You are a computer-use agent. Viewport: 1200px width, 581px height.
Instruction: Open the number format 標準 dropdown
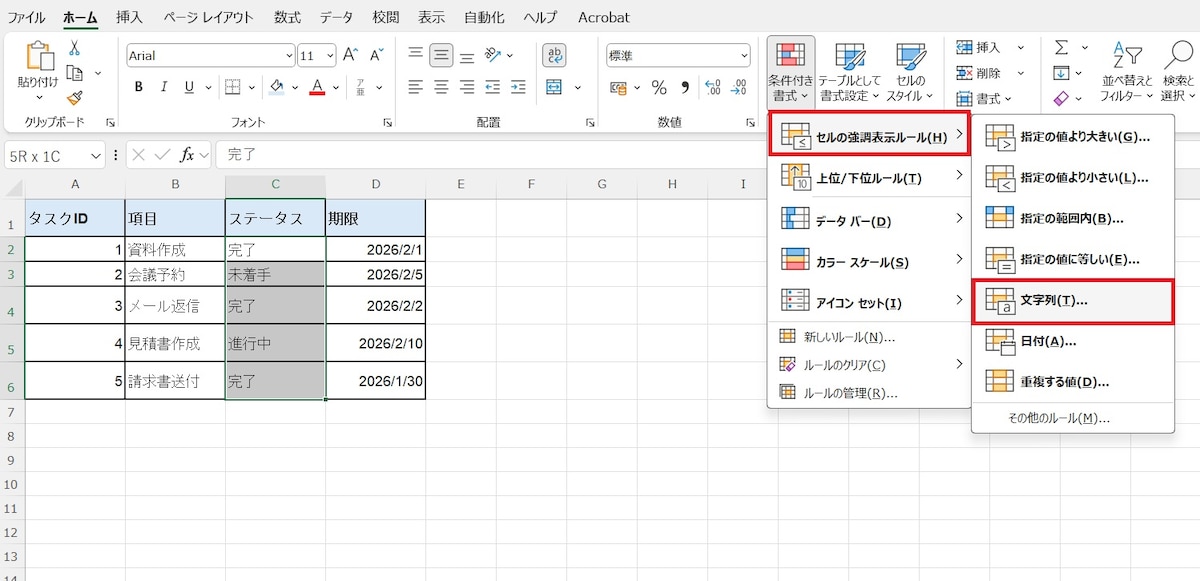pyautogui.click(x=743, y=57)
